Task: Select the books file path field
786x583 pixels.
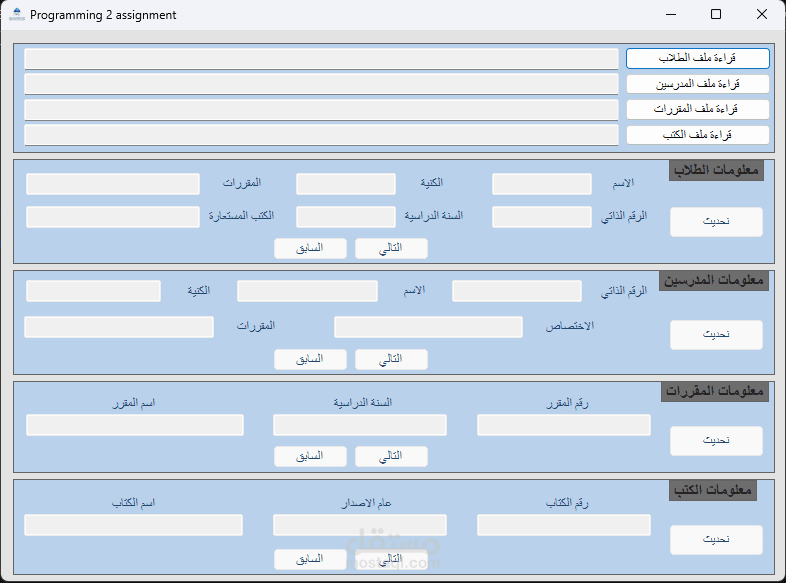Action: (321, 135)
